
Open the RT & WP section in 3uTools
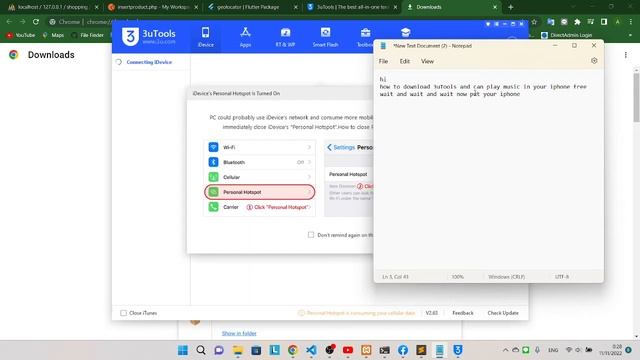[x=285, y=37]
